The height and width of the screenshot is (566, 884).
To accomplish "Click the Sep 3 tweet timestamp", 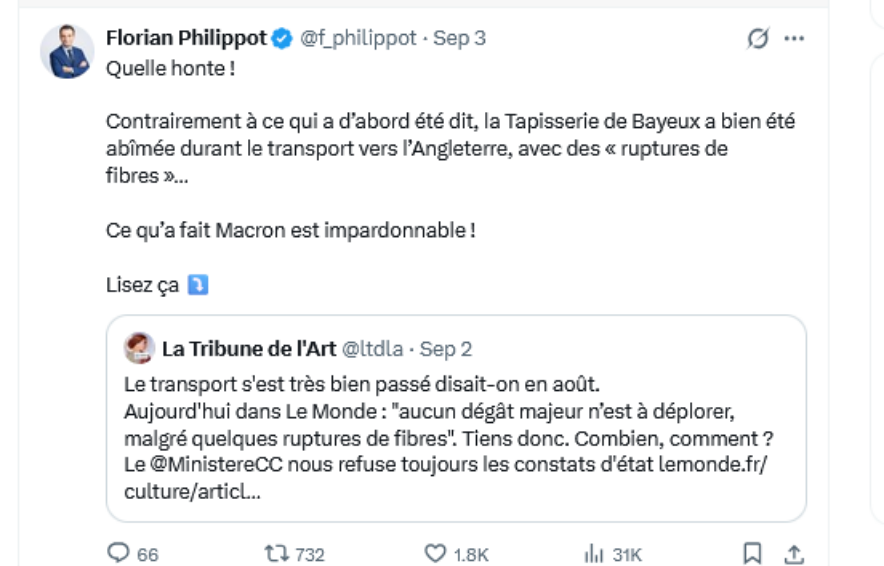I will pyautogui.click(x=459, y=38).
